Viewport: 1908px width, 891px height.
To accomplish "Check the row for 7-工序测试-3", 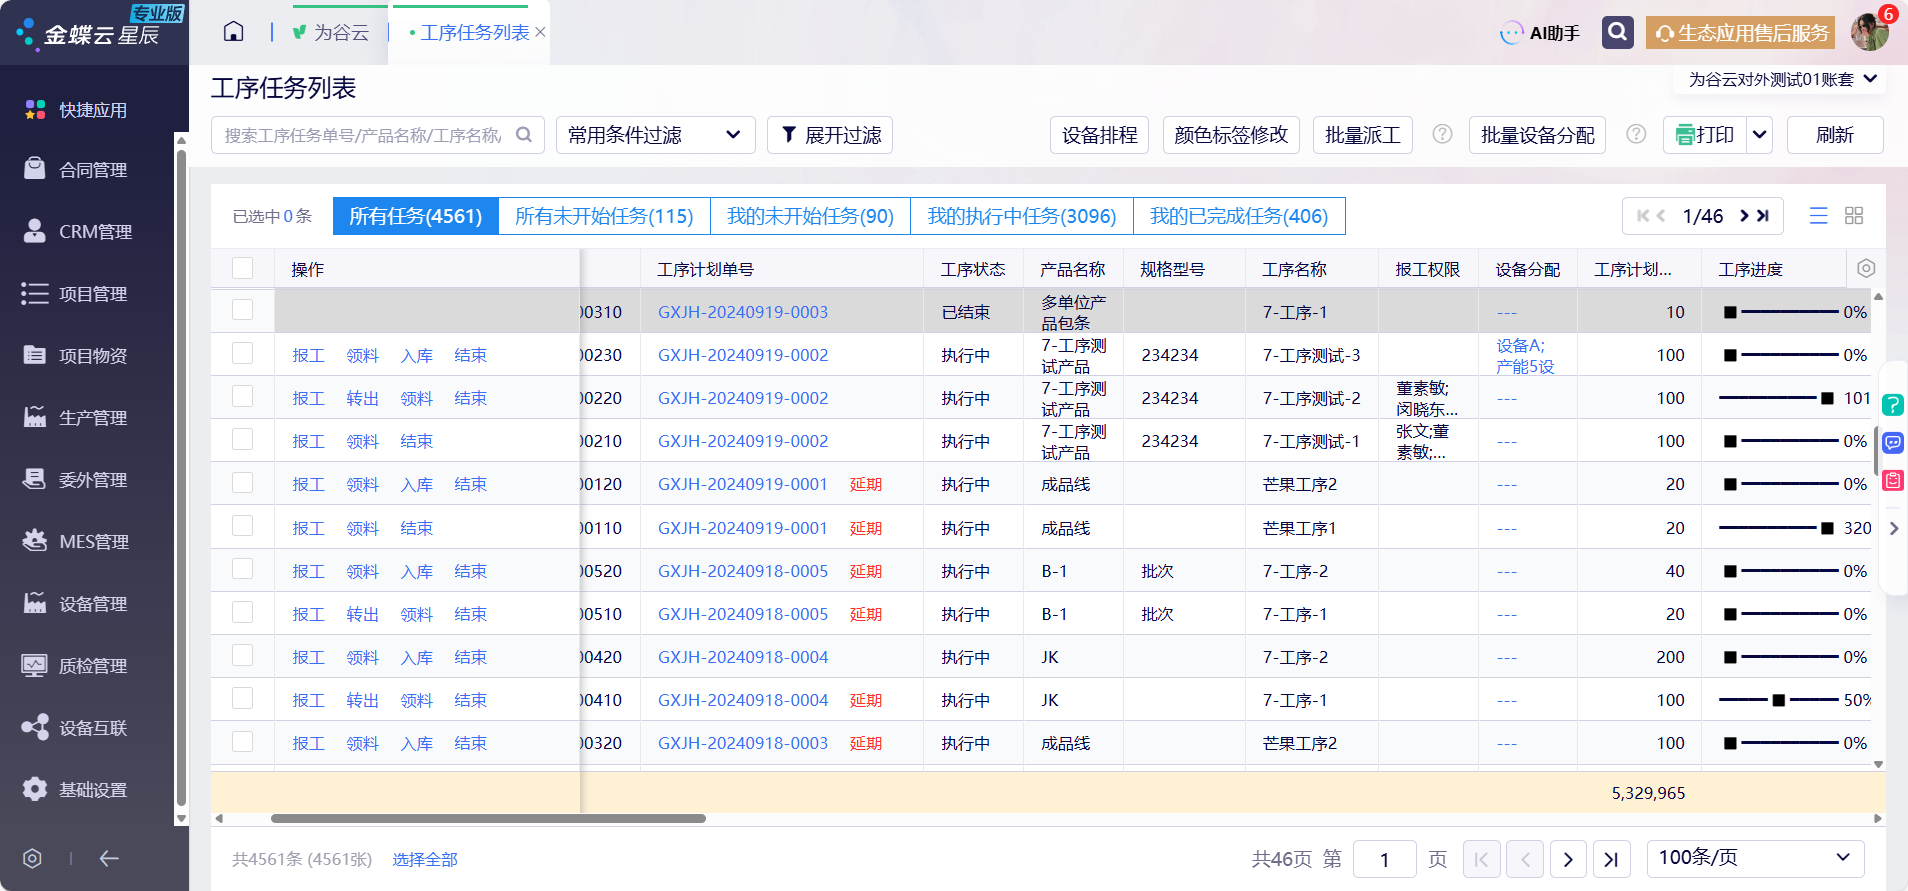I will coord(242,353).
